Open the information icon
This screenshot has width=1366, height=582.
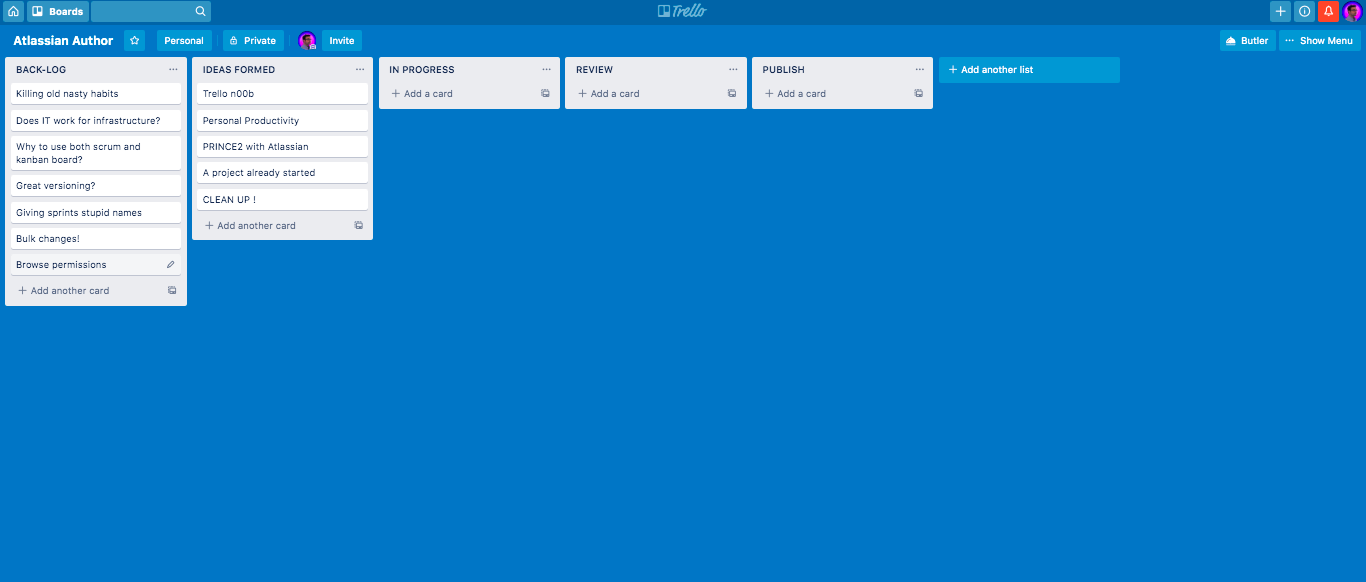(x=1305, y=11)
